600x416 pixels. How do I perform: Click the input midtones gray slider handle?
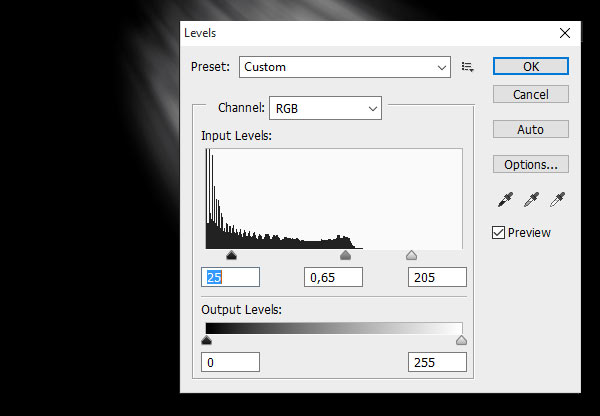click(x=346, y=255)
